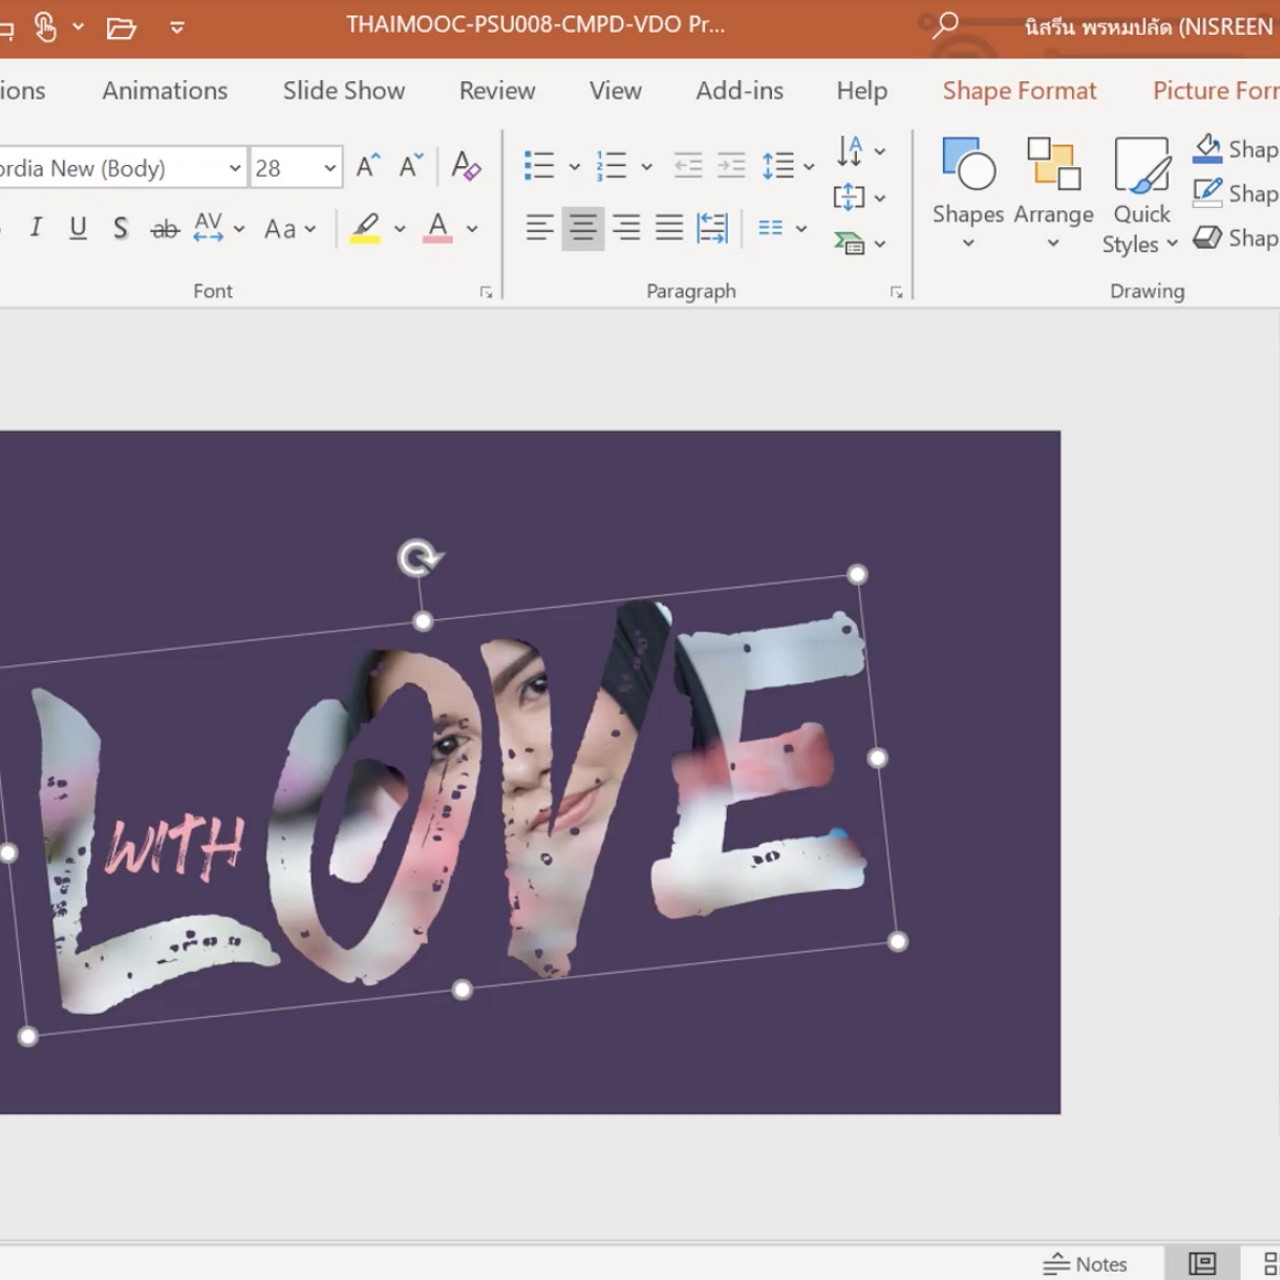This screenshot has height=1280, width=1280.
Task: Expand the Change Case dropdown arrow
Action: pos(310,229)
